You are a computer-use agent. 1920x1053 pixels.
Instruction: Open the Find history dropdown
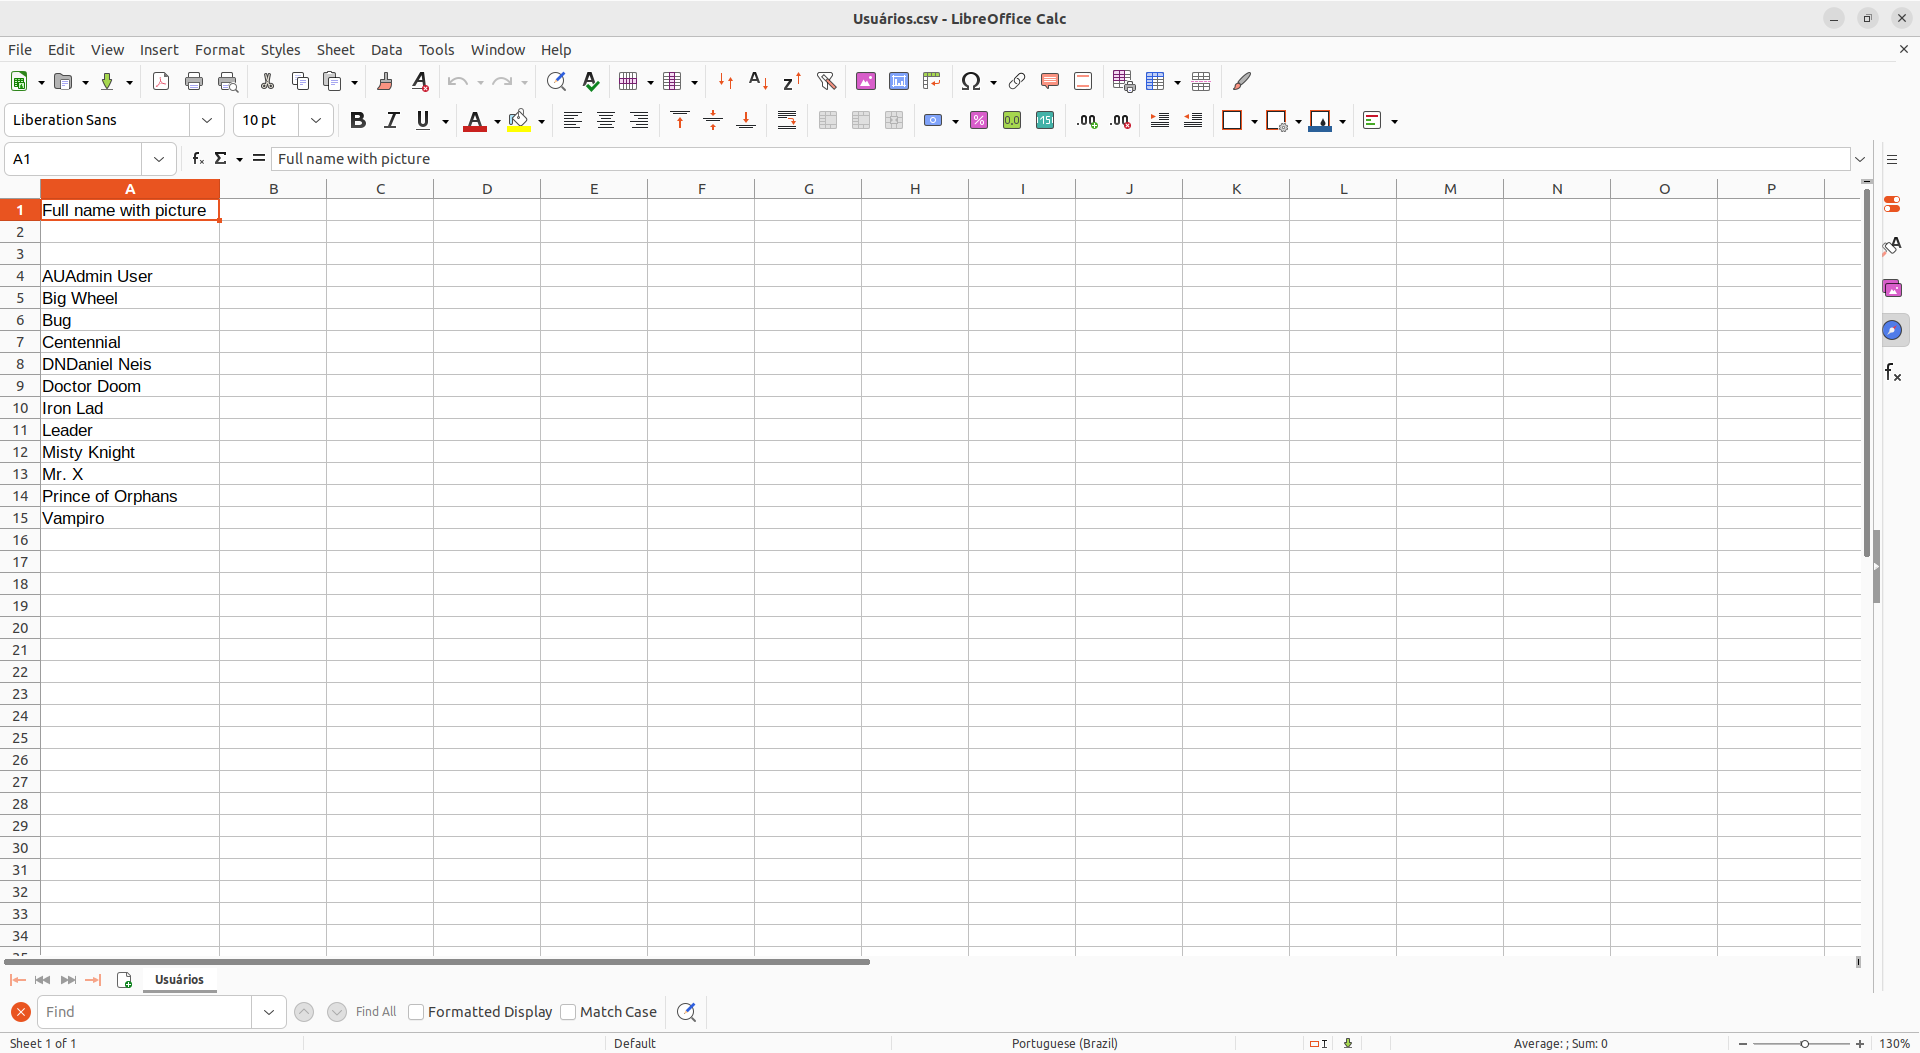[x=269, y=1012]
